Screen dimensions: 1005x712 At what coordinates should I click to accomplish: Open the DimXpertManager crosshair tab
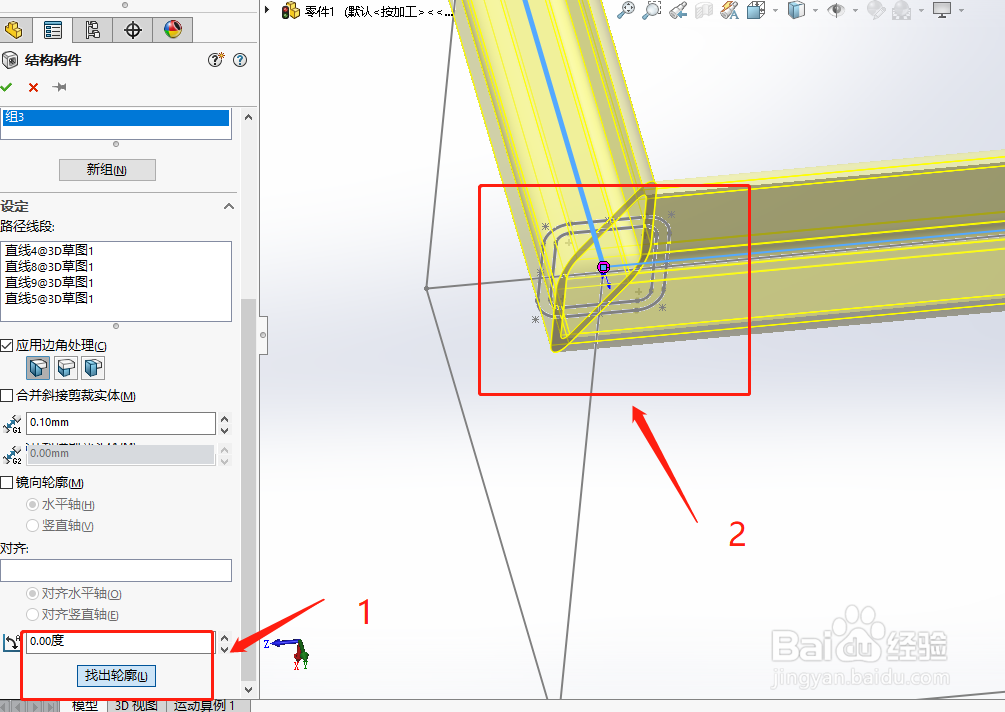(x=133, y=29)
